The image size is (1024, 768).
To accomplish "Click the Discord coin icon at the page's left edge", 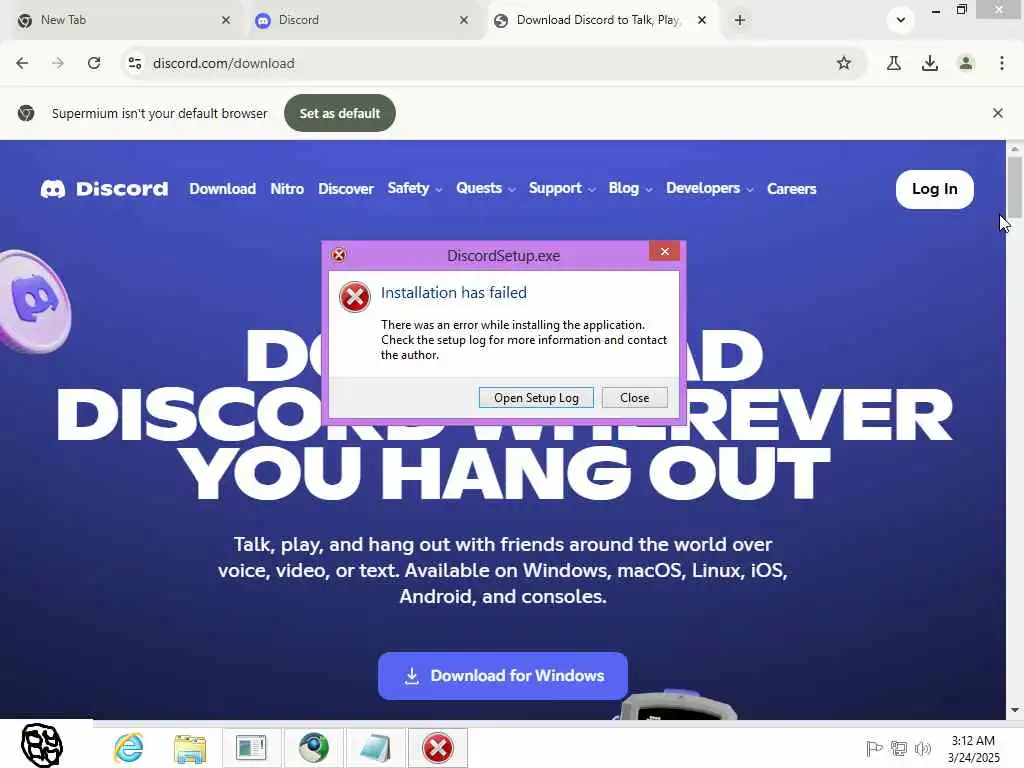I will point(34,301).
